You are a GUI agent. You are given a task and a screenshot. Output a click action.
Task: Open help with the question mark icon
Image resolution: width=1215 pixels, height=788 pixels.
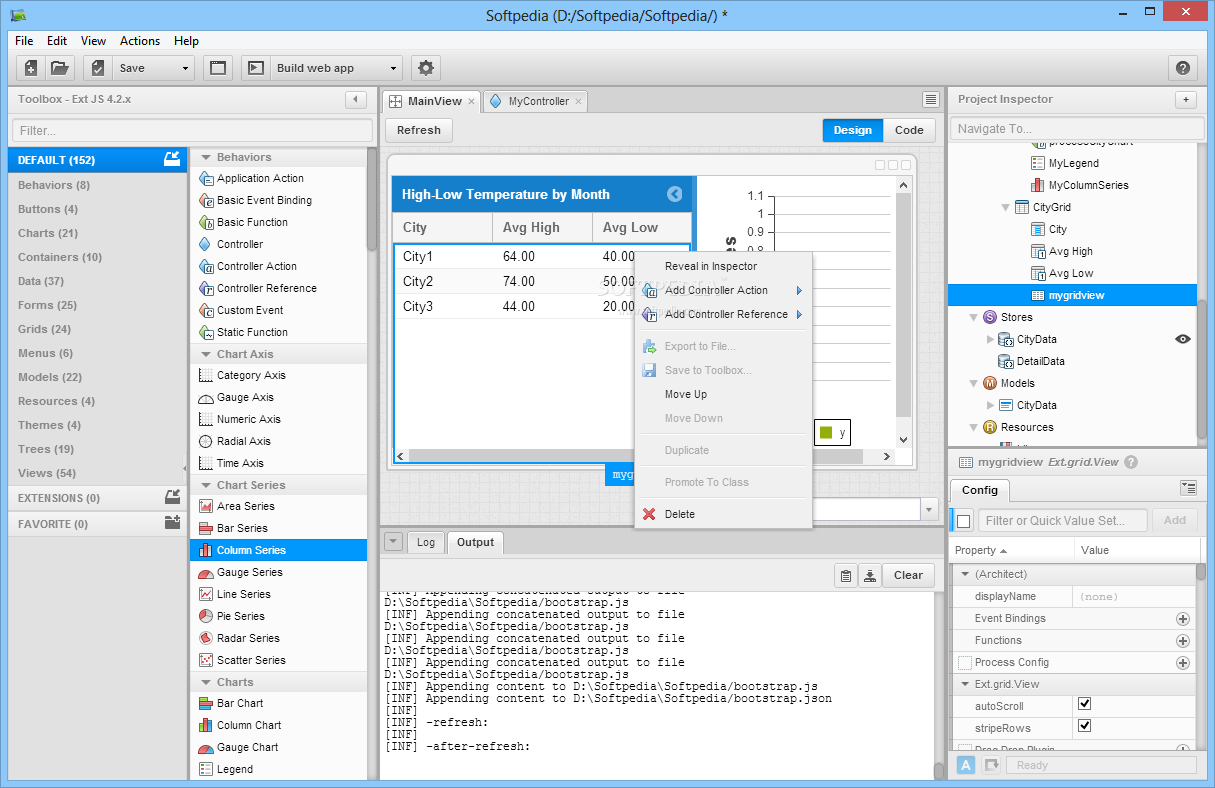click(1183, 68)
